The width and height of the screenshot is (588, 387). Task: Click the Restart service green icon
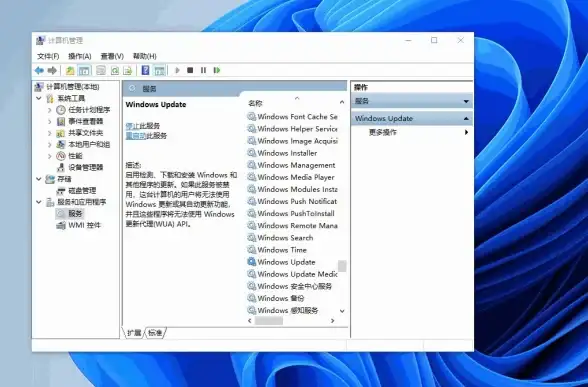(x=216, y=70)
